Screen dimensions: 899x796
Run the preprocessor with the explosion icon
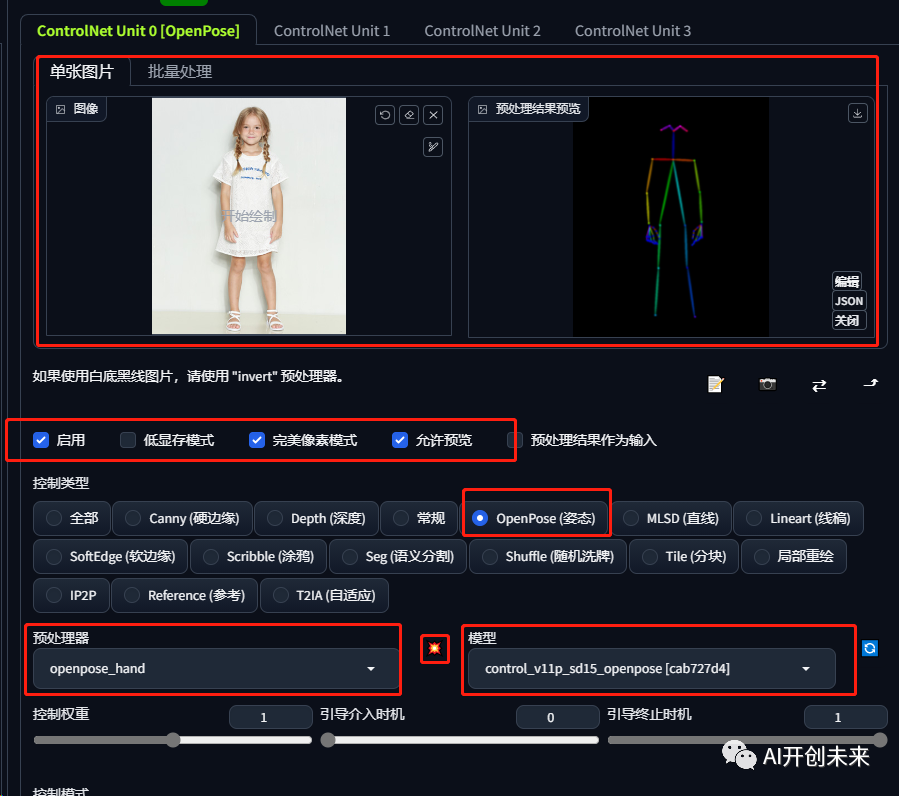coord(435,649)
